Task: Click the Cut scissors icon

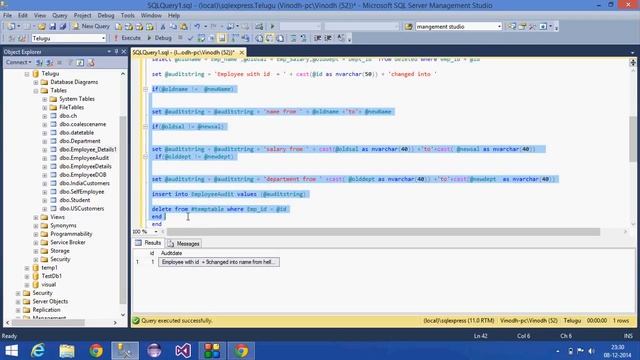Action: (163, 27)
